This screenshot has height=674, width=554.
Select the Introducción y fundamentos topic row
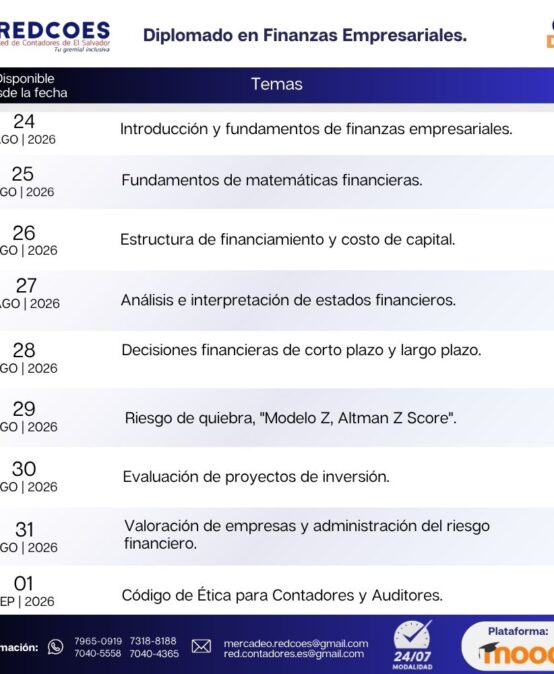[x=277, y=129]
